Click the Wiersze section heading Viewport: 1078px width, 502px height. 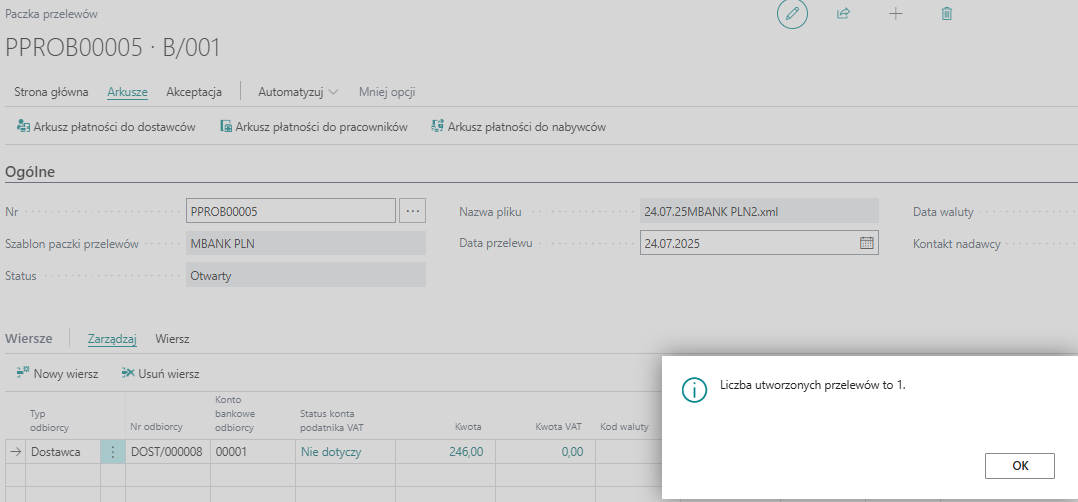29,338
